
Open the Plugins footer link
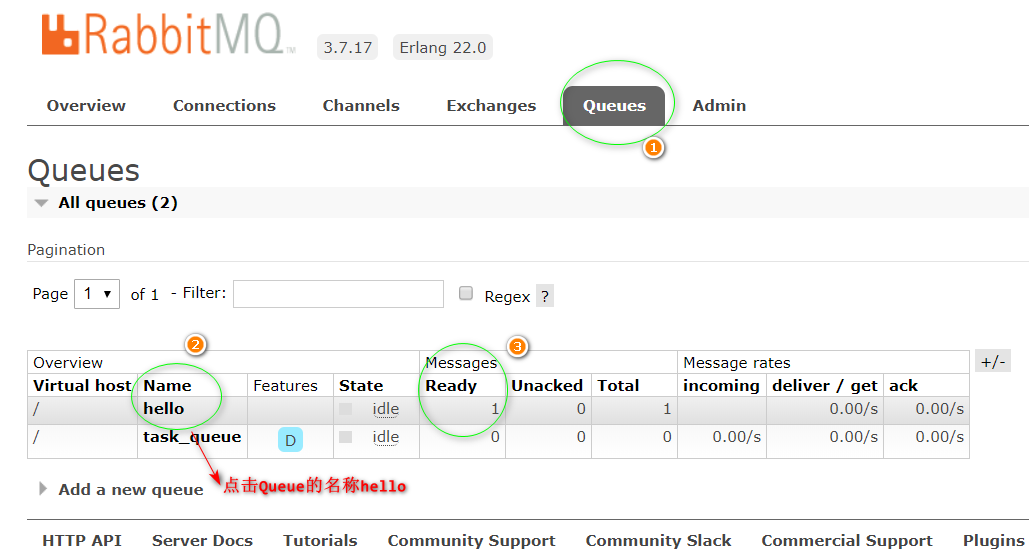[x=994, y=540]
